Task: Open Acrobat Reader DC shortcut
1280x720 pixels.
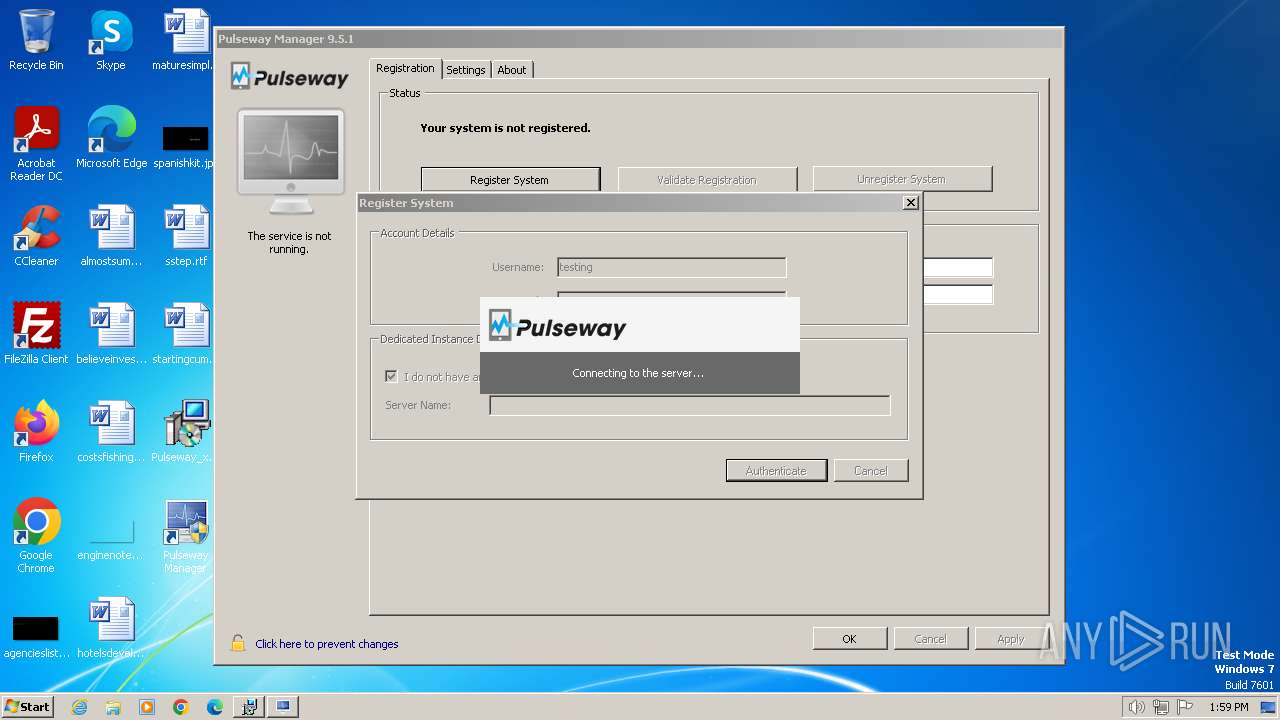Action: click(36, 144)
